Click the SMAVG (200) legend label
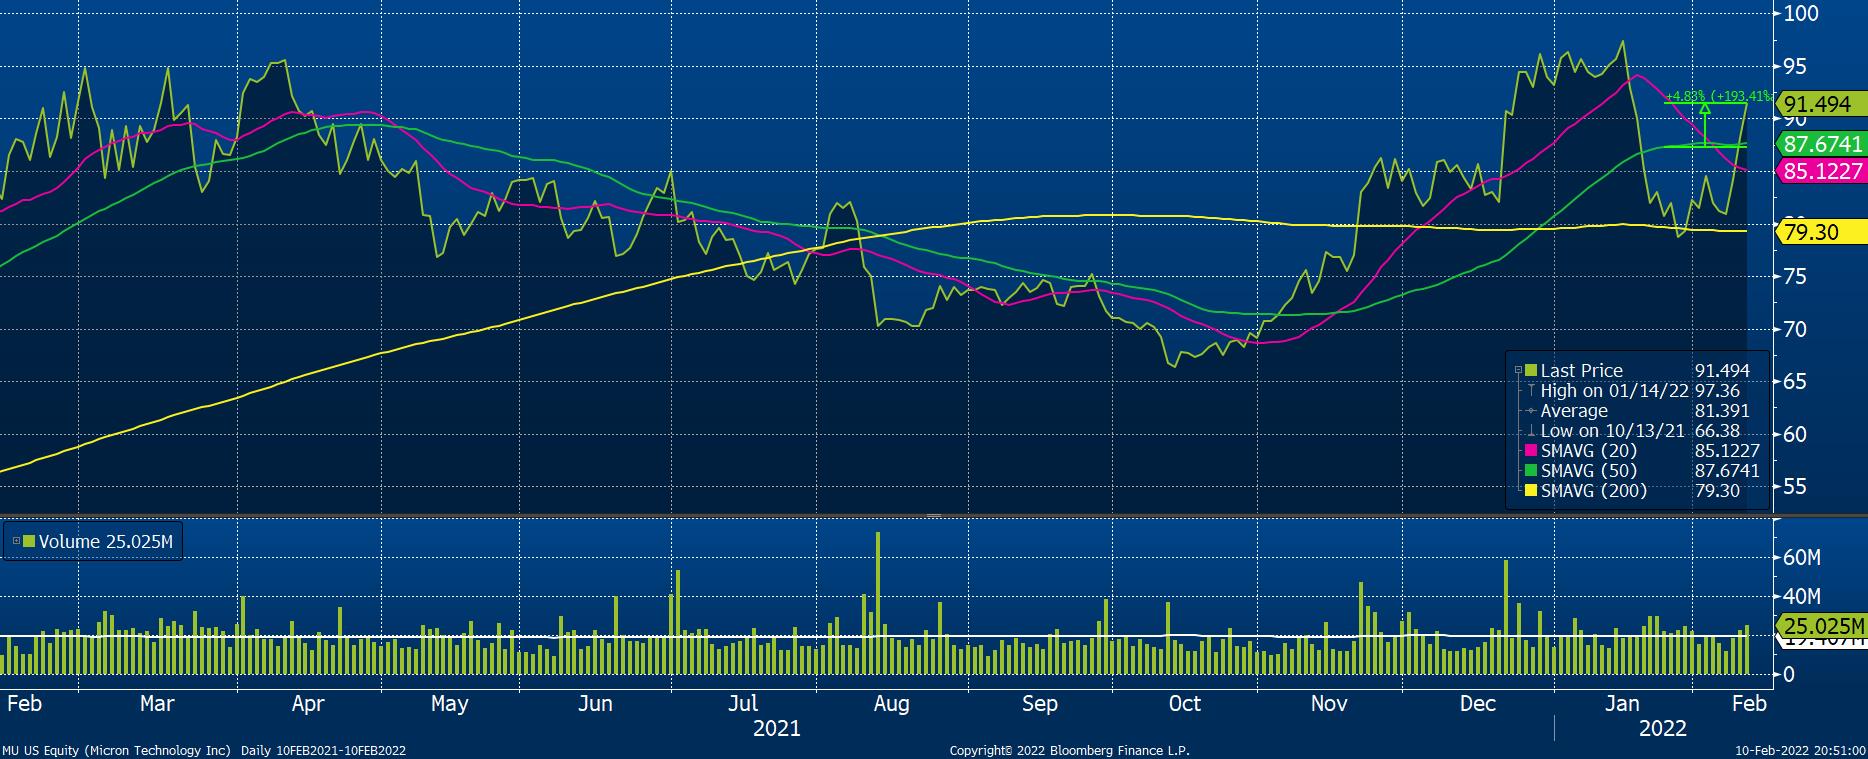Screen dimensions: 1868x759 click(x=1594, y=491)
